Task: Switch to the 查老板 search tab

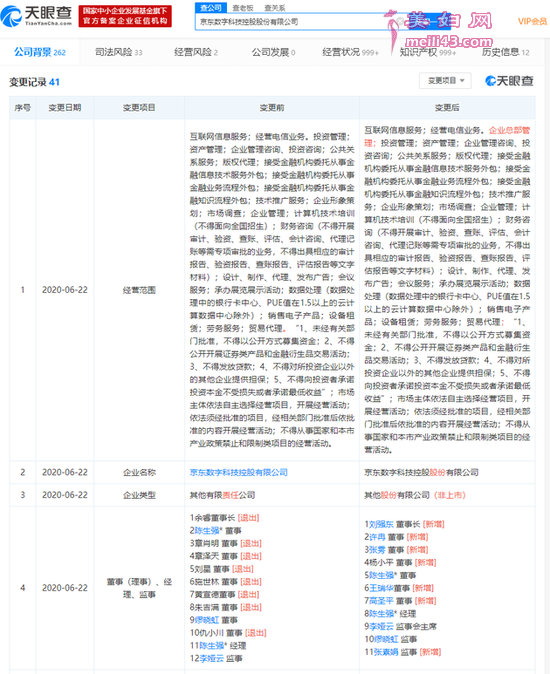Action: 243,8
